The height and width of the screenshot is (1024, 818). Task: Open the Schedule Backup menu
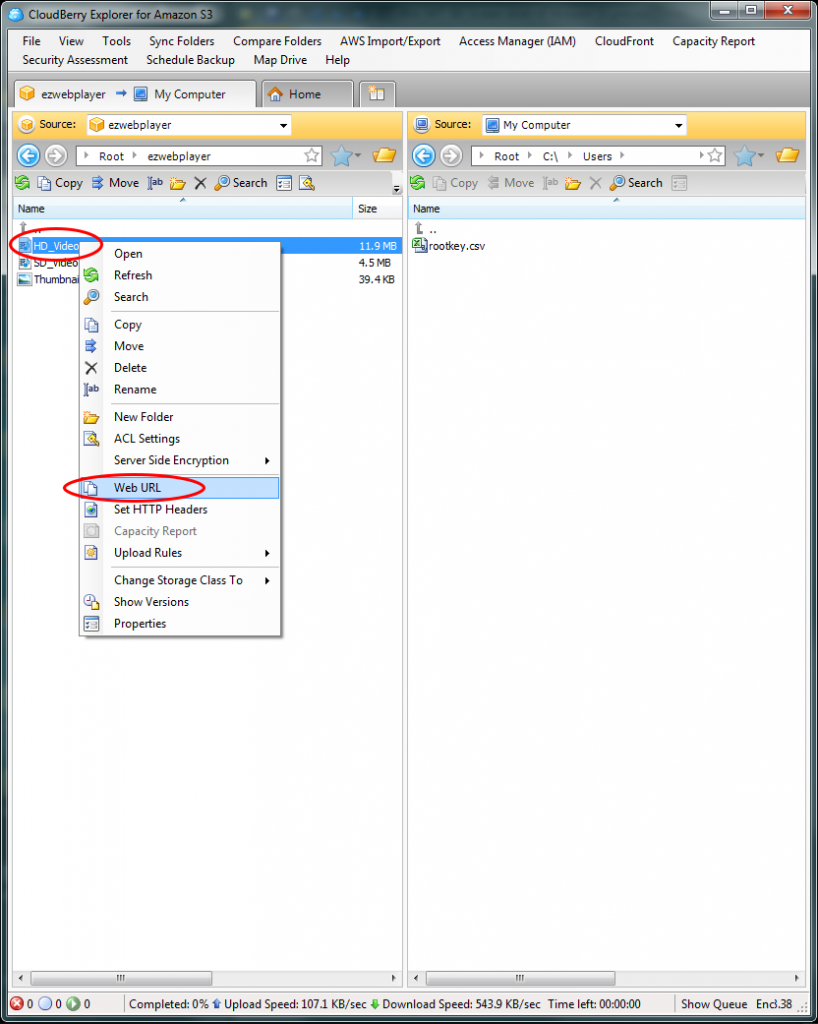[191, 59]
